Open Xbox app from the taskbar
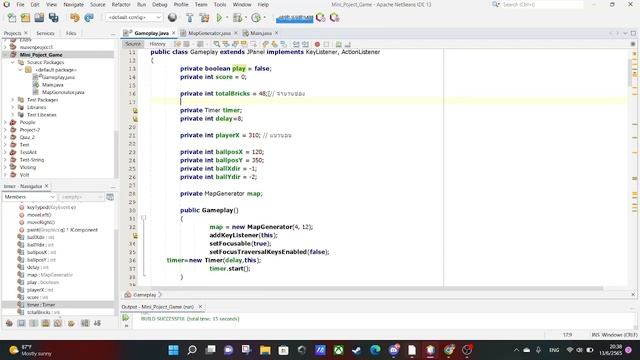640x360 pixels. tap(338, 350)
